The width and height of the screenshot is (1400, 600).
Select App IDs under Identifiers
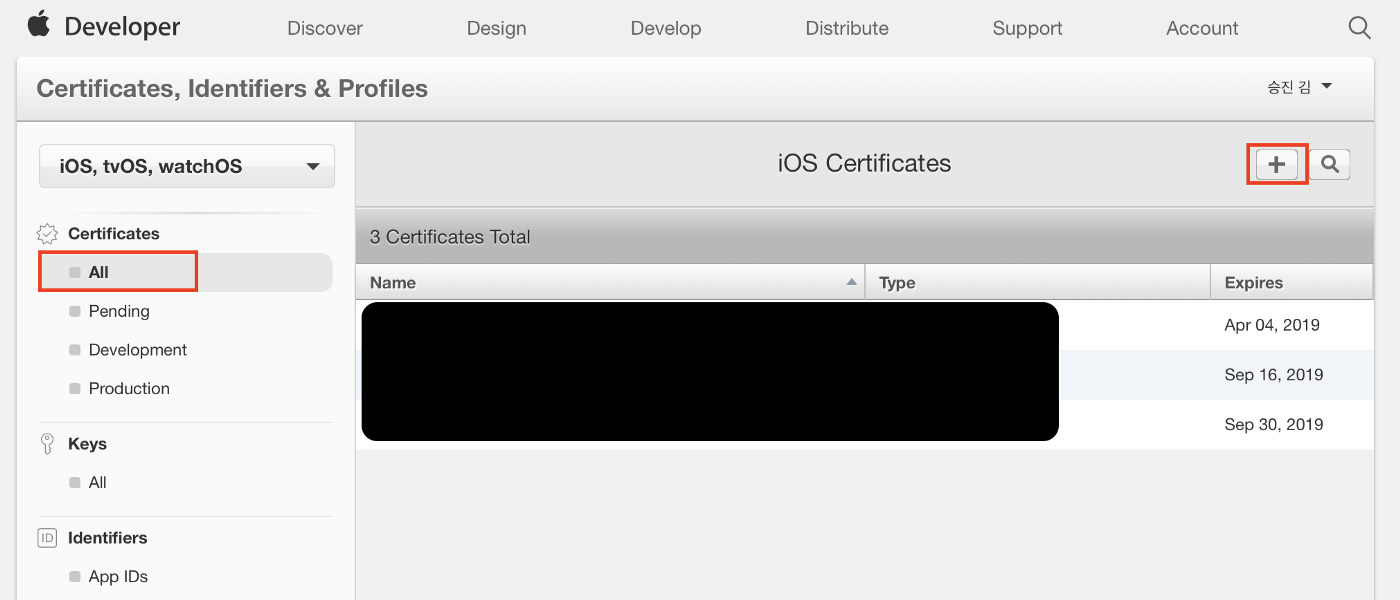click(x=118, y=576)
